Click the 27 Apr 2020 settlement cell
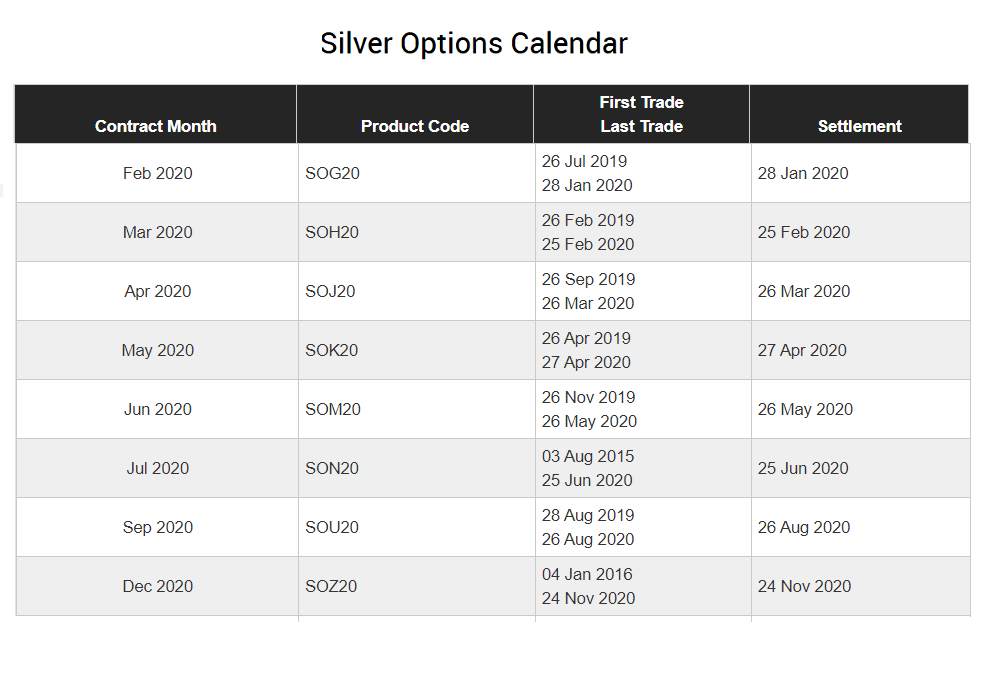The image size is (981, 692). pos(860,350)
